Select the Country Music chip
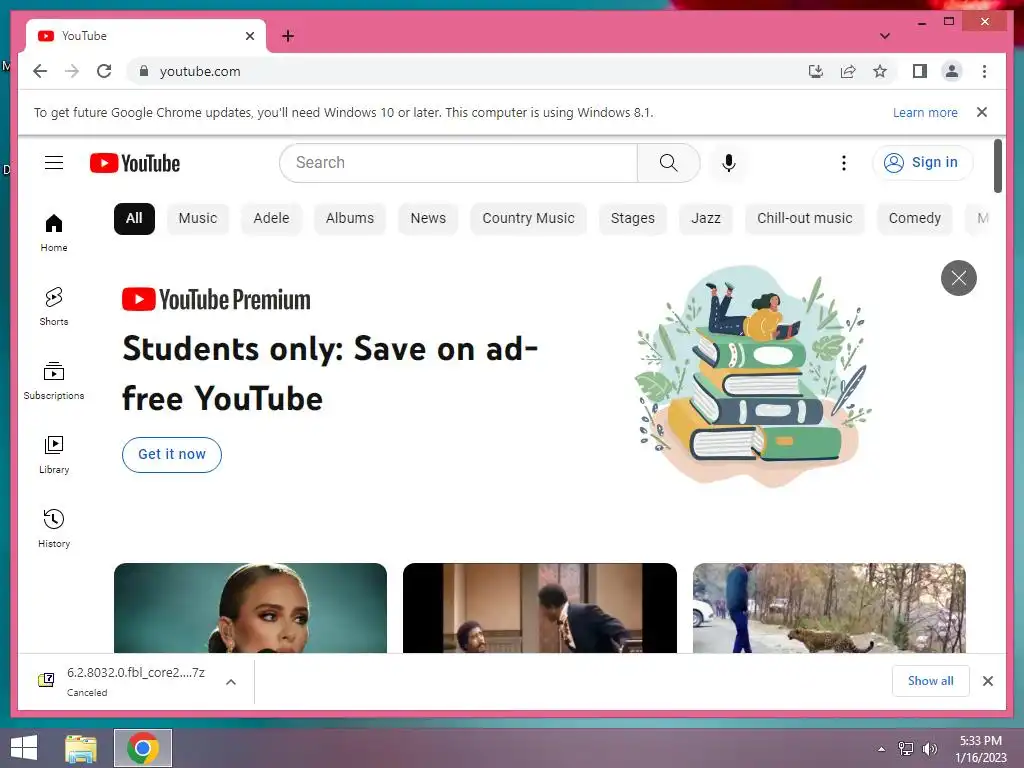Viewport: 1024px width, 768px height. coord(528,218)
